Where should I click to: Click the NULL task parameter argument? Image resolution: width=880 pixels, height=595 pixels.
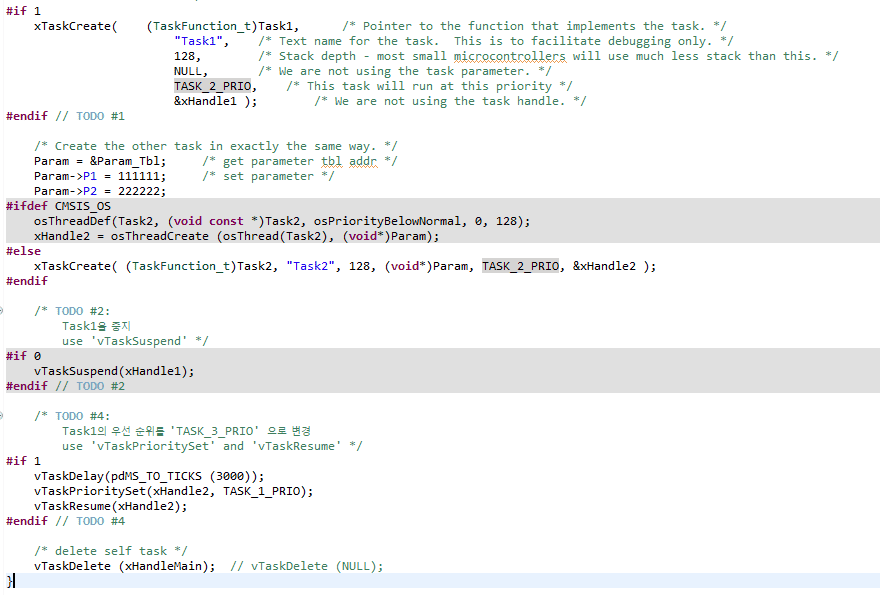pos(187,71)
